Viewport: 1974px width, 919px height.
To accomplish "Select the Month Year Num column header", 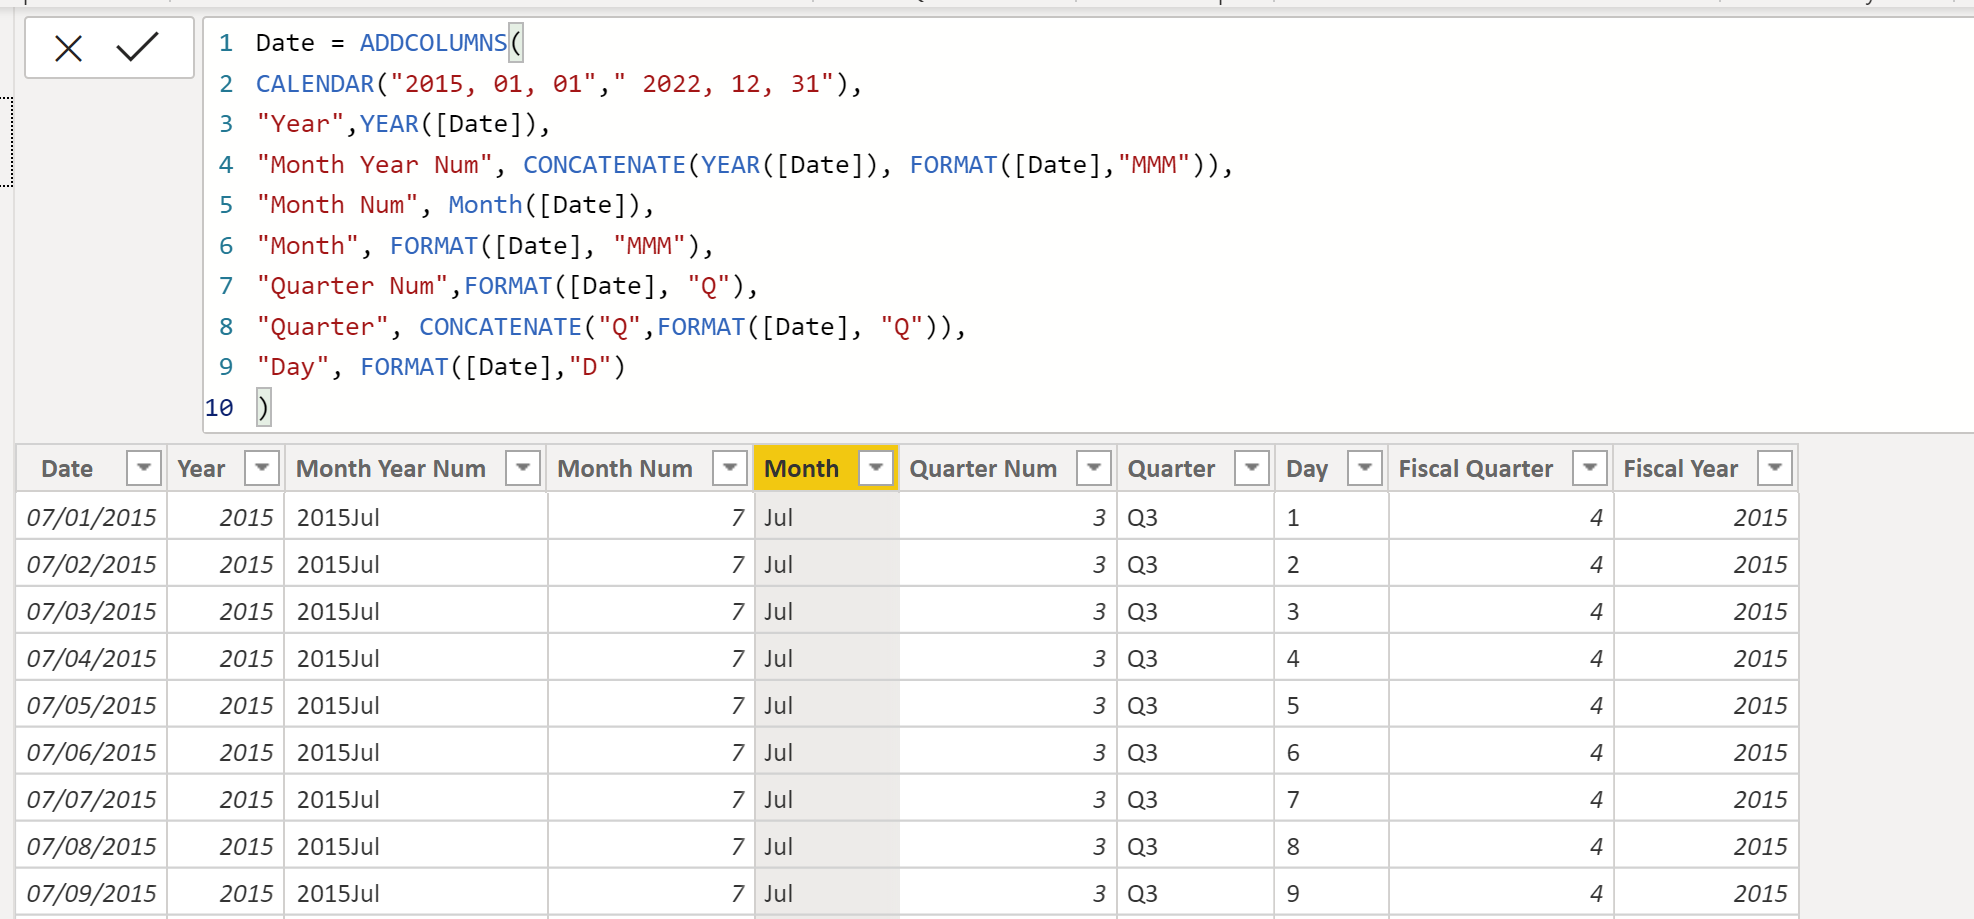I will point(391,469).
